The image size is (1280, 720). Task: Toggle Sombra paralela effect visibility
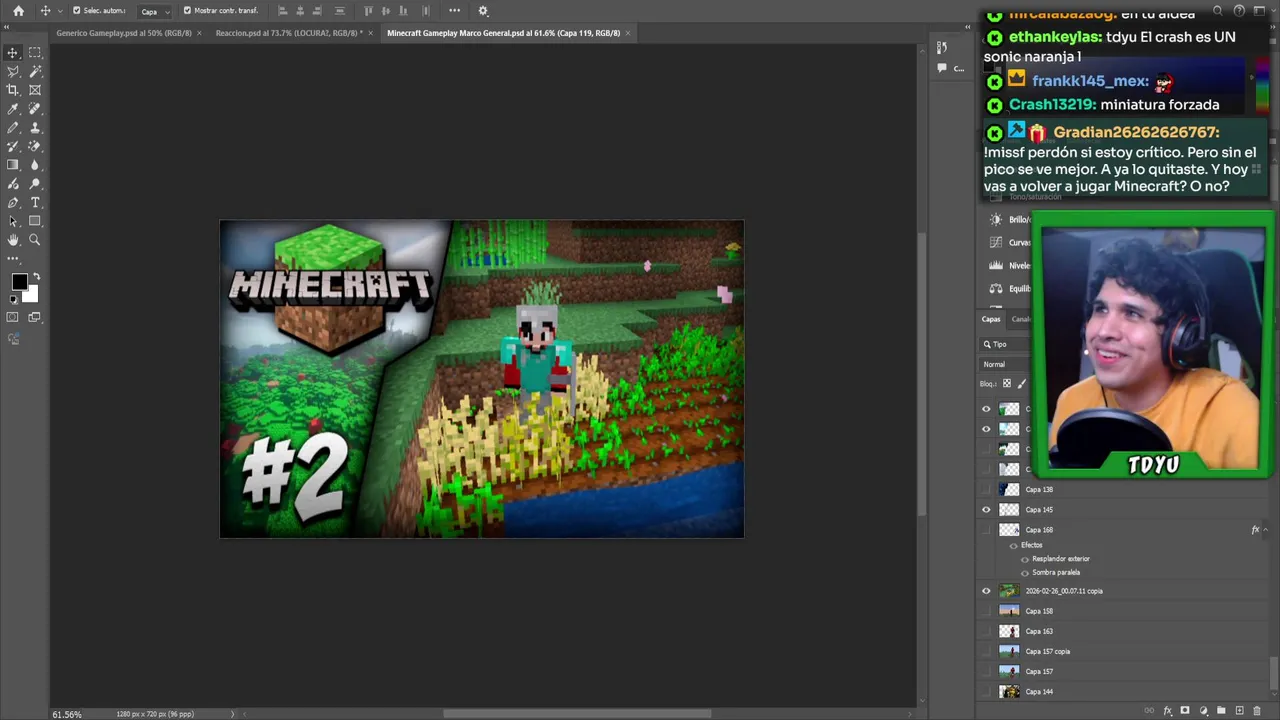click(1025, 573)
